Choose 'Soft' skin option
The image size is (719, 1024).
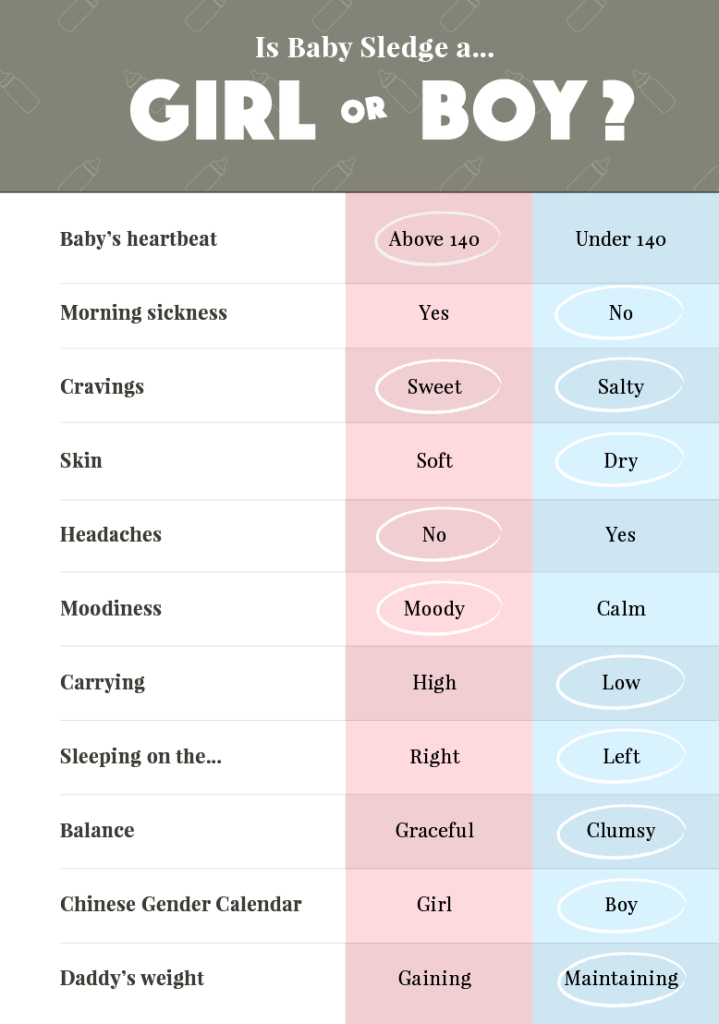pyautogui.click(x=434, y=460)
